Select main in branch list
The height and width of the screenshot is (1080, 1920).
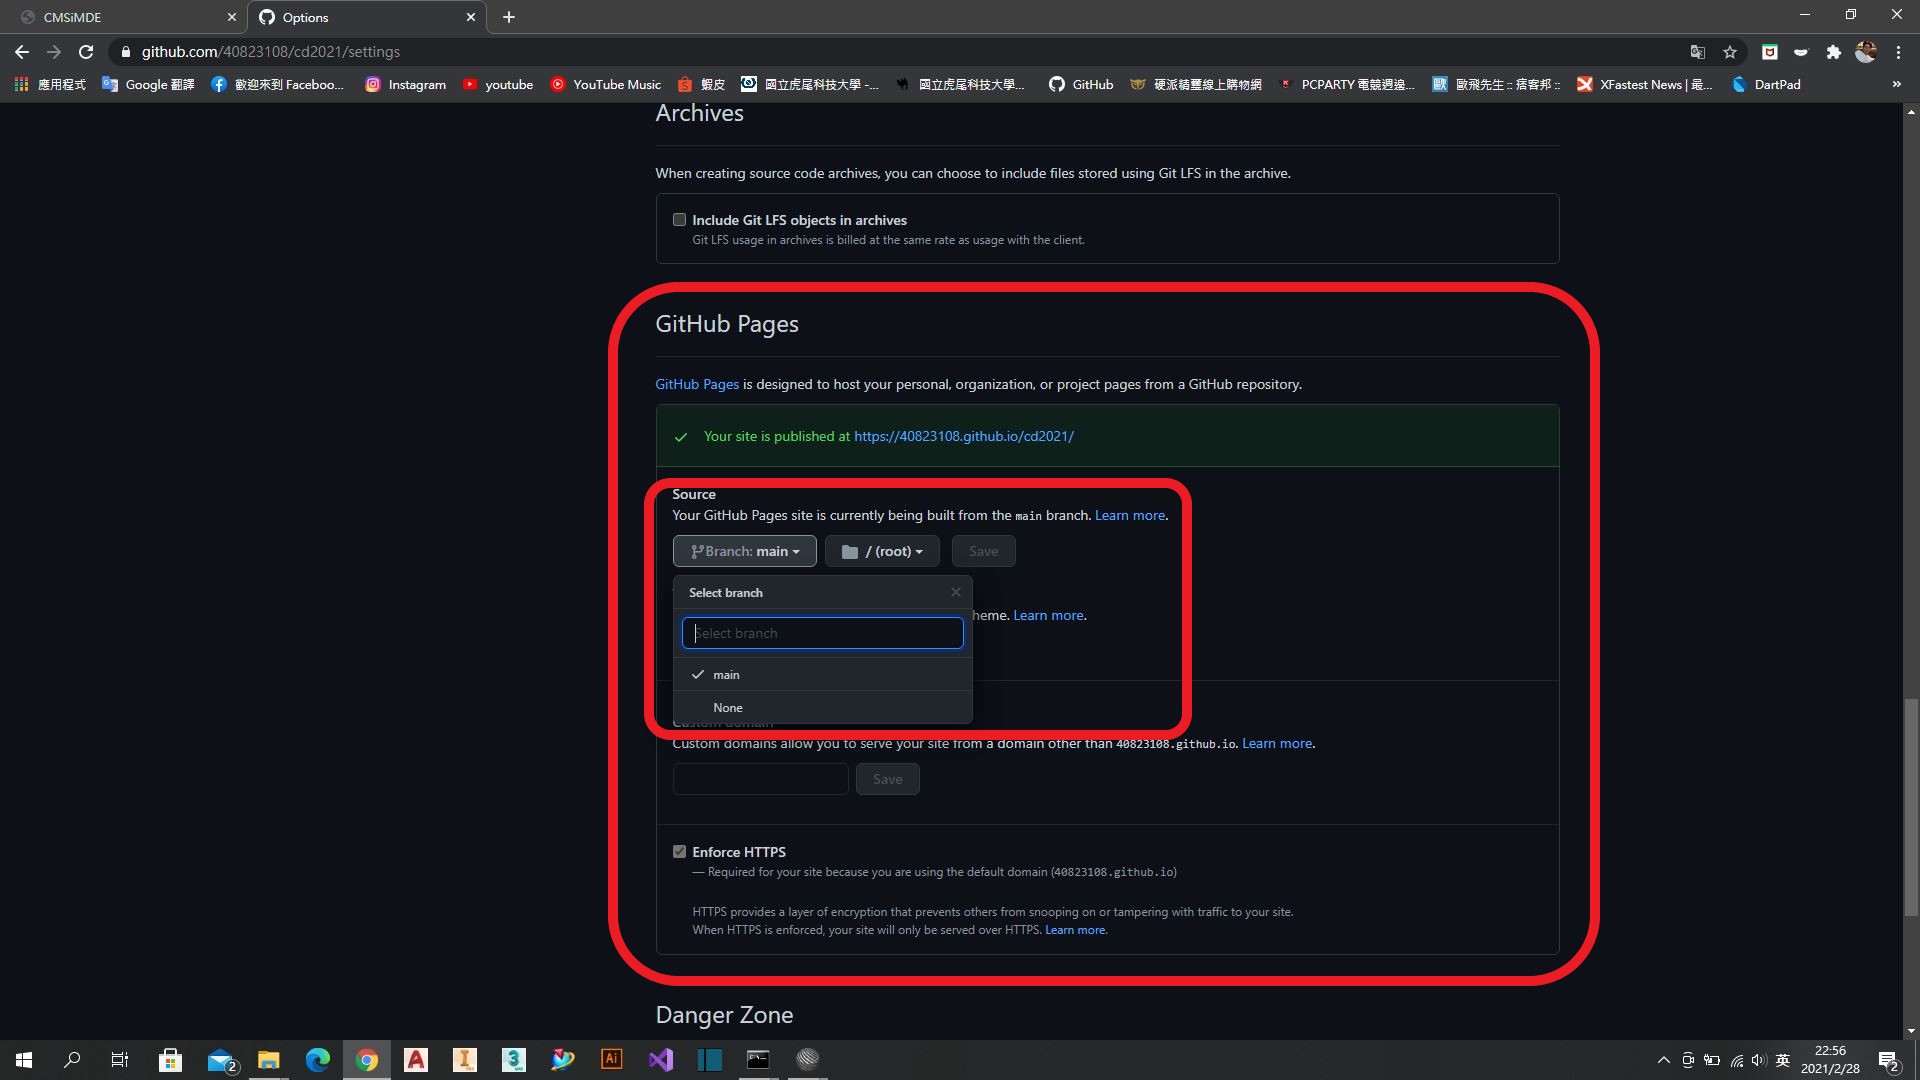coord(822,675)
